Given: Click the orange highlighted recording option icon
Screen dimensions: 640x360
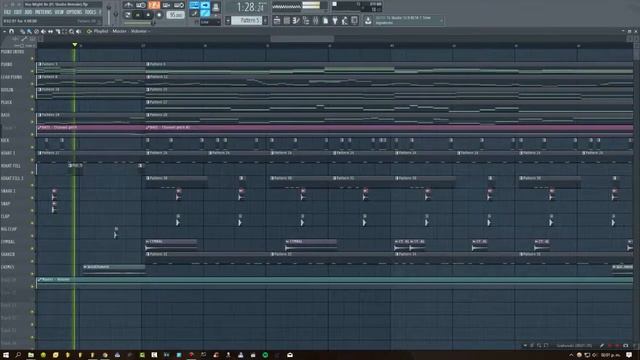Looking at the screenshot, I should tap(154, 5).
